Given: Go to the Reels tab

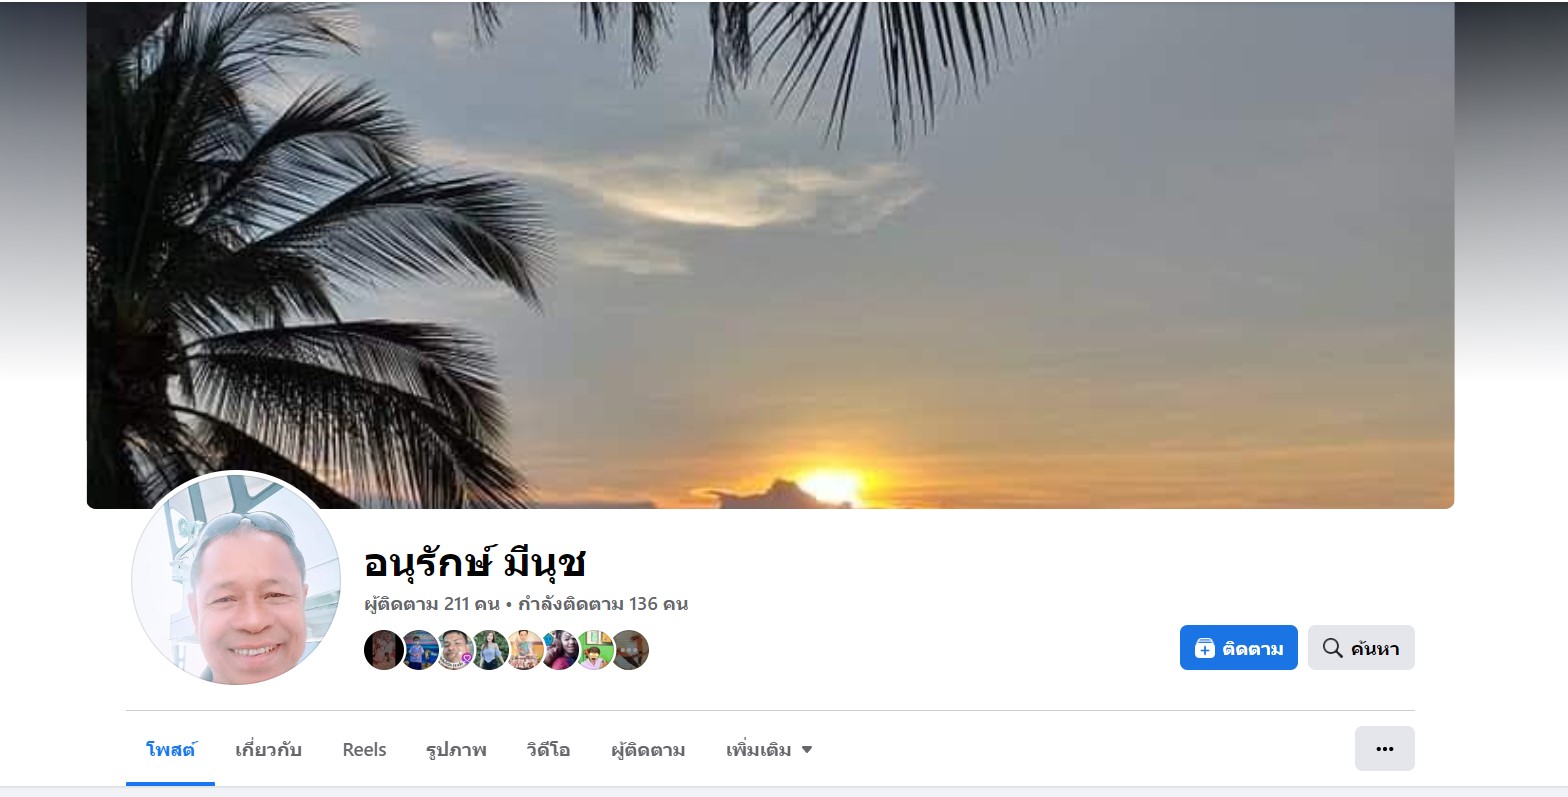Looking at the screenshot, I should click(364, 749).
